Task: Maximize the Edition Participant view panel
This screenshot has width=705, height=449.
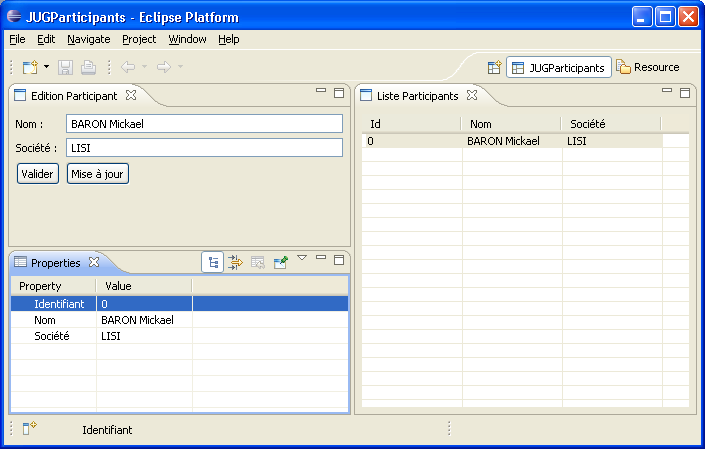Action: (339, 92)
